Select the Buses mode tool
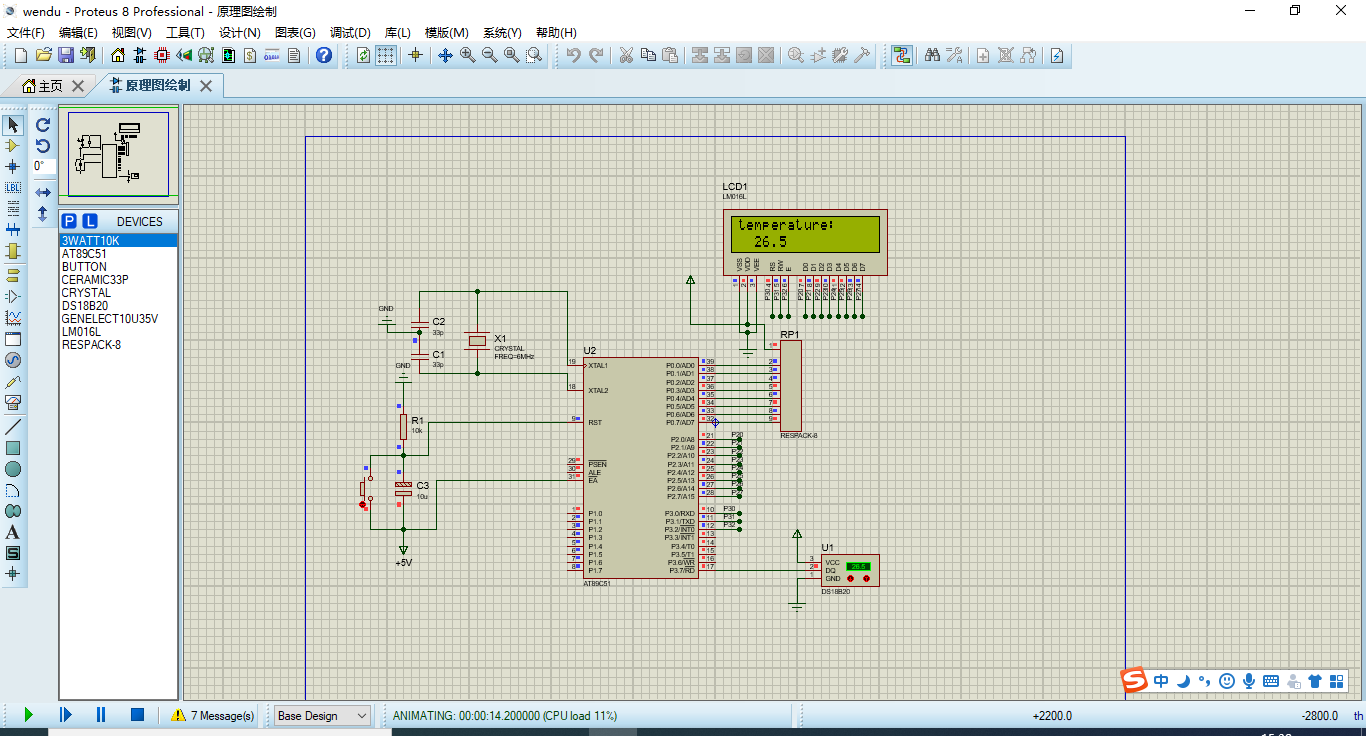 pyautogui.click(x=13, y=229)
